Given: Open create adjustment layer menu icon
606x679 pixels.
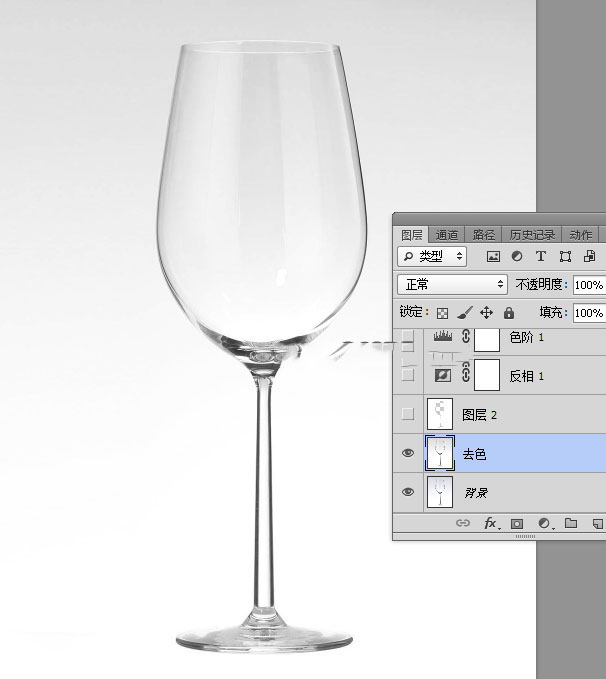Looking at the screenshot, I should point(544,524).
